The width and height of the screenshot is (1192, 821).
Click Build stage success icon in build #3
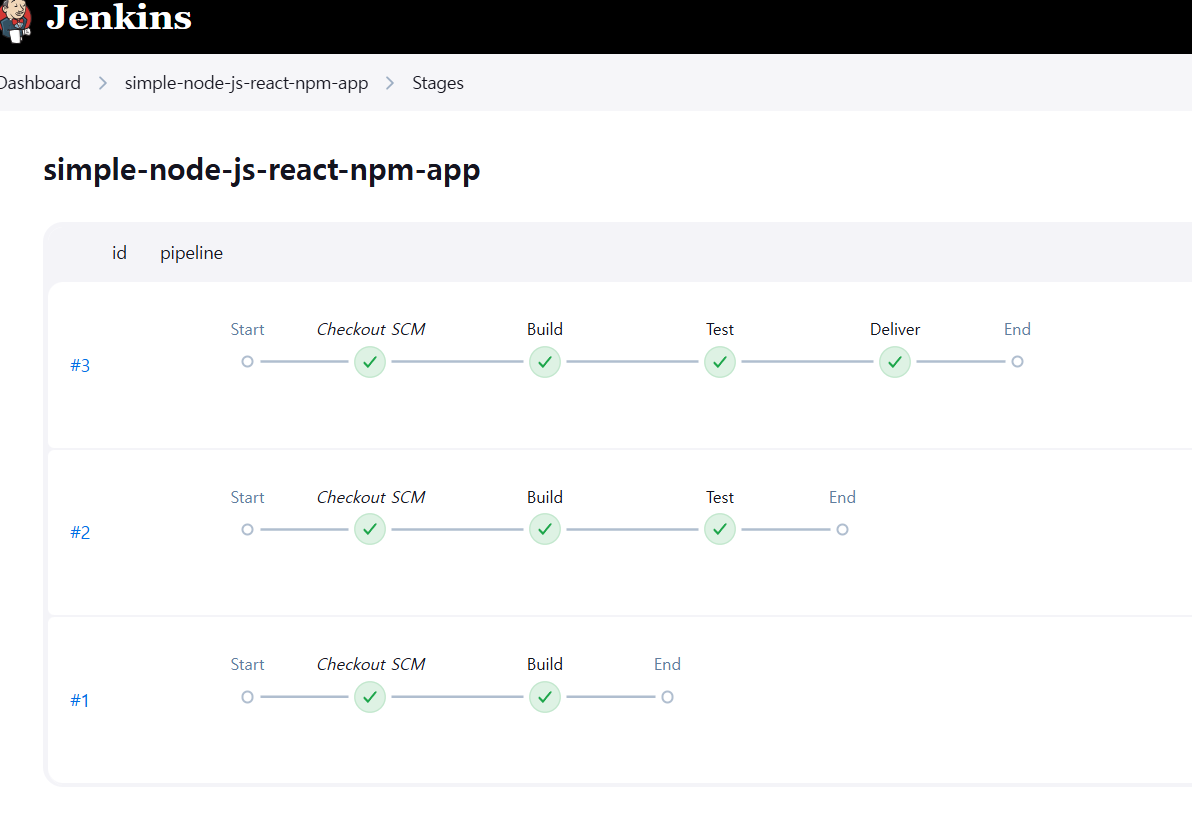pos(545,362)
